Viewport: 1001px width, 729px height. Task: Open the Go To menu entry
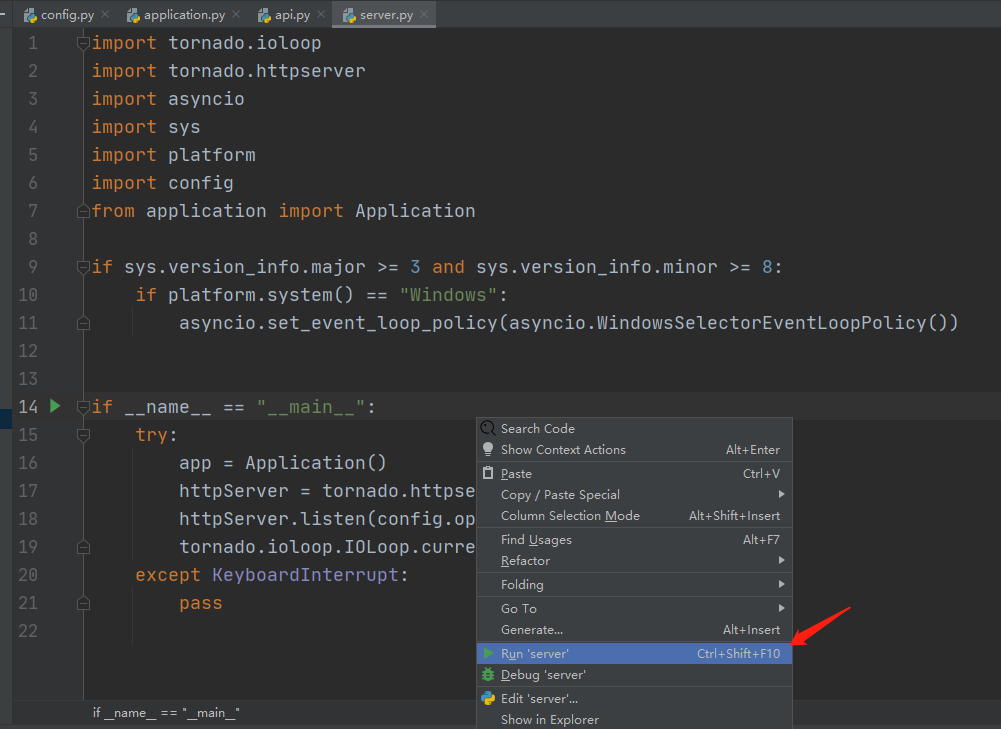coord(634,608)
